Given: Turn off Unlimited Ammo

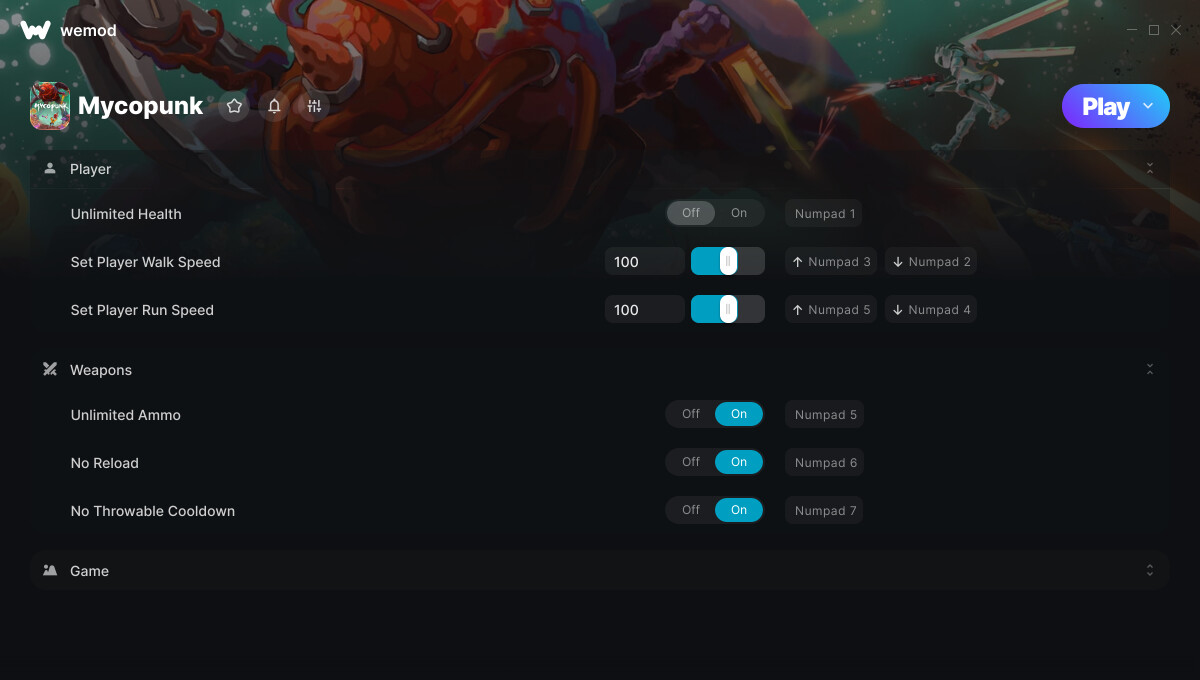Looking at the screenshot, I should click(691, 414).
